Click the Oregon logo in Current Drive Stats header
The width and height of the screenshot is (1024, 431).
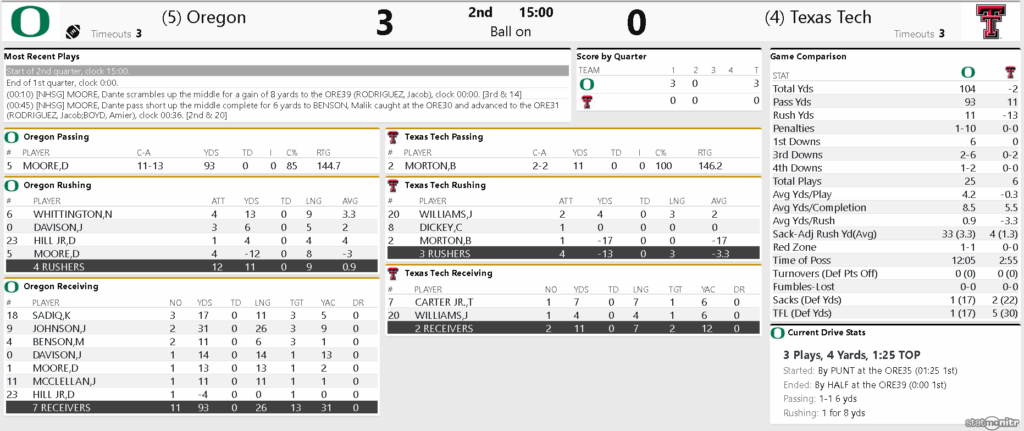click(776, 332)
